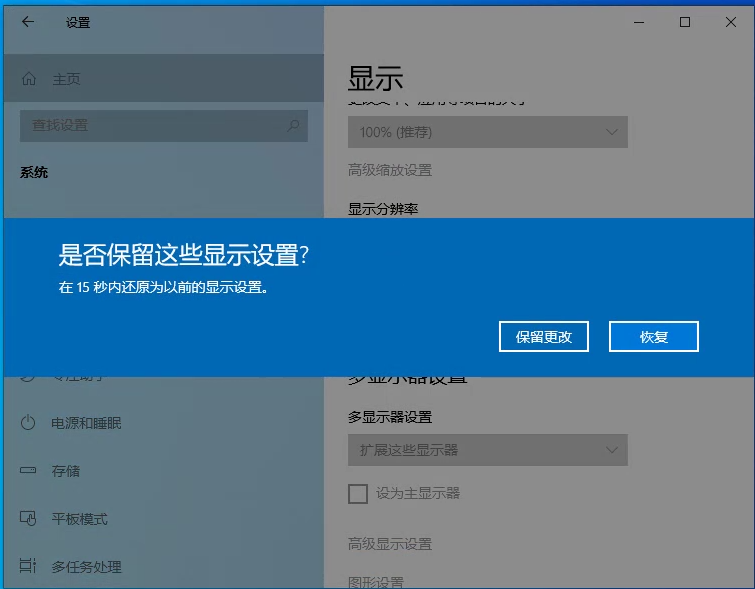Viewport: 755px width, 589px height.
Task: Minimize the 设置 window
Action: point(639,22)
